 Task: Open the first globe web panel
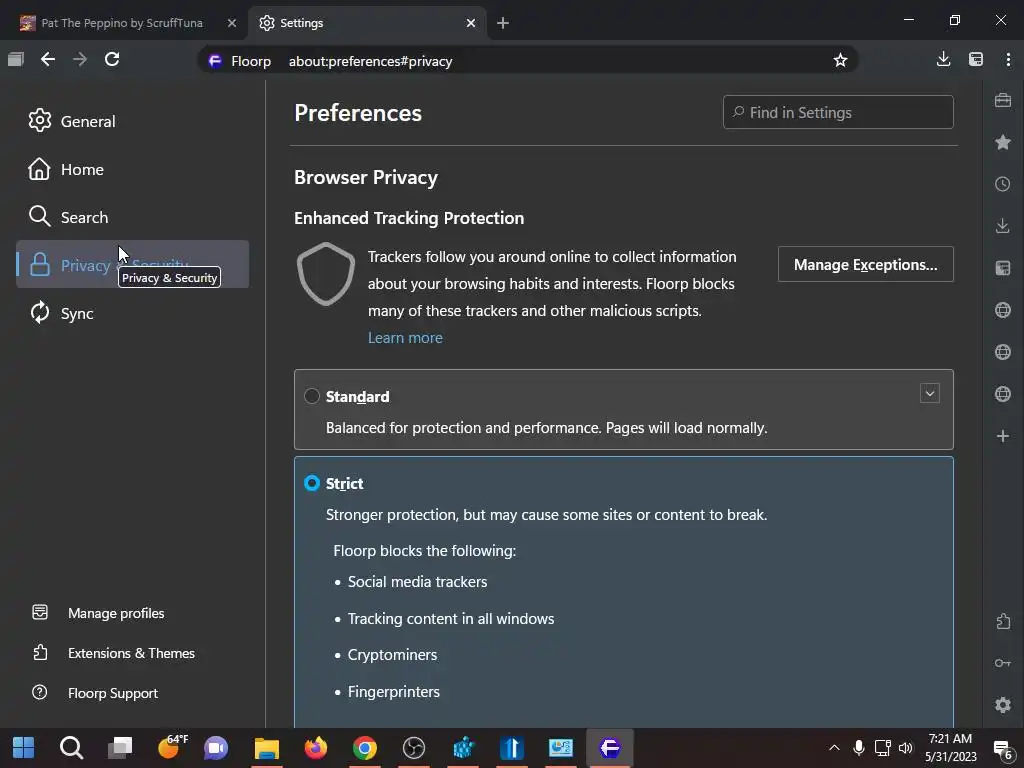[x=1003, y=310]
